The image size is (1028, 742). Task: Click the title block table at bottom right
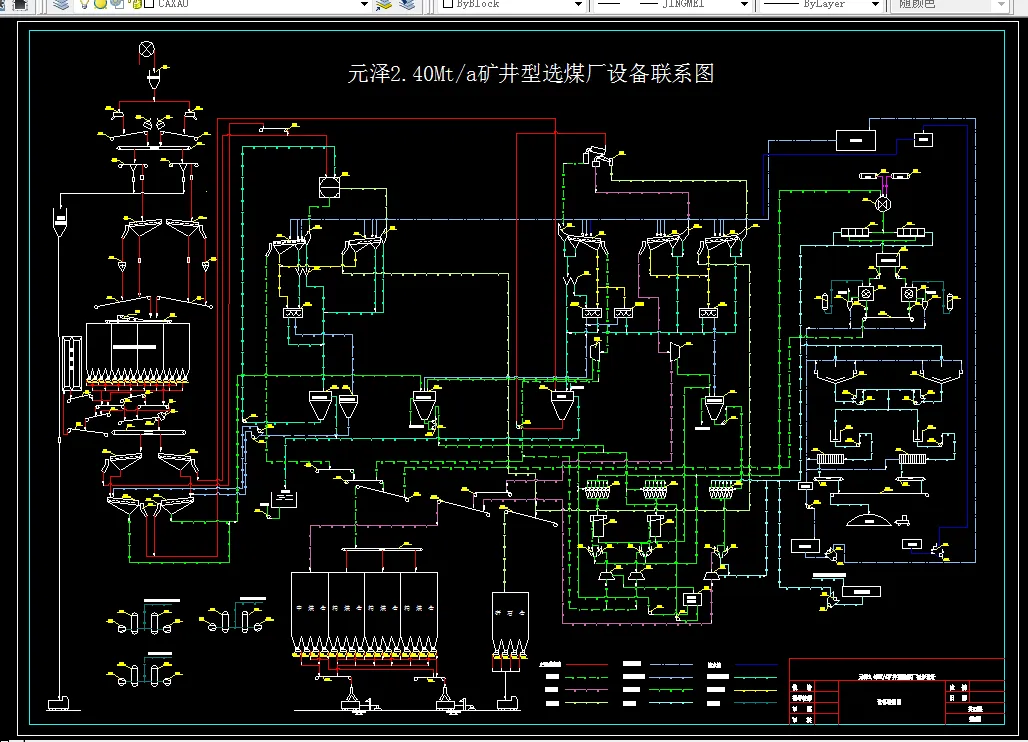coord(895,690)
